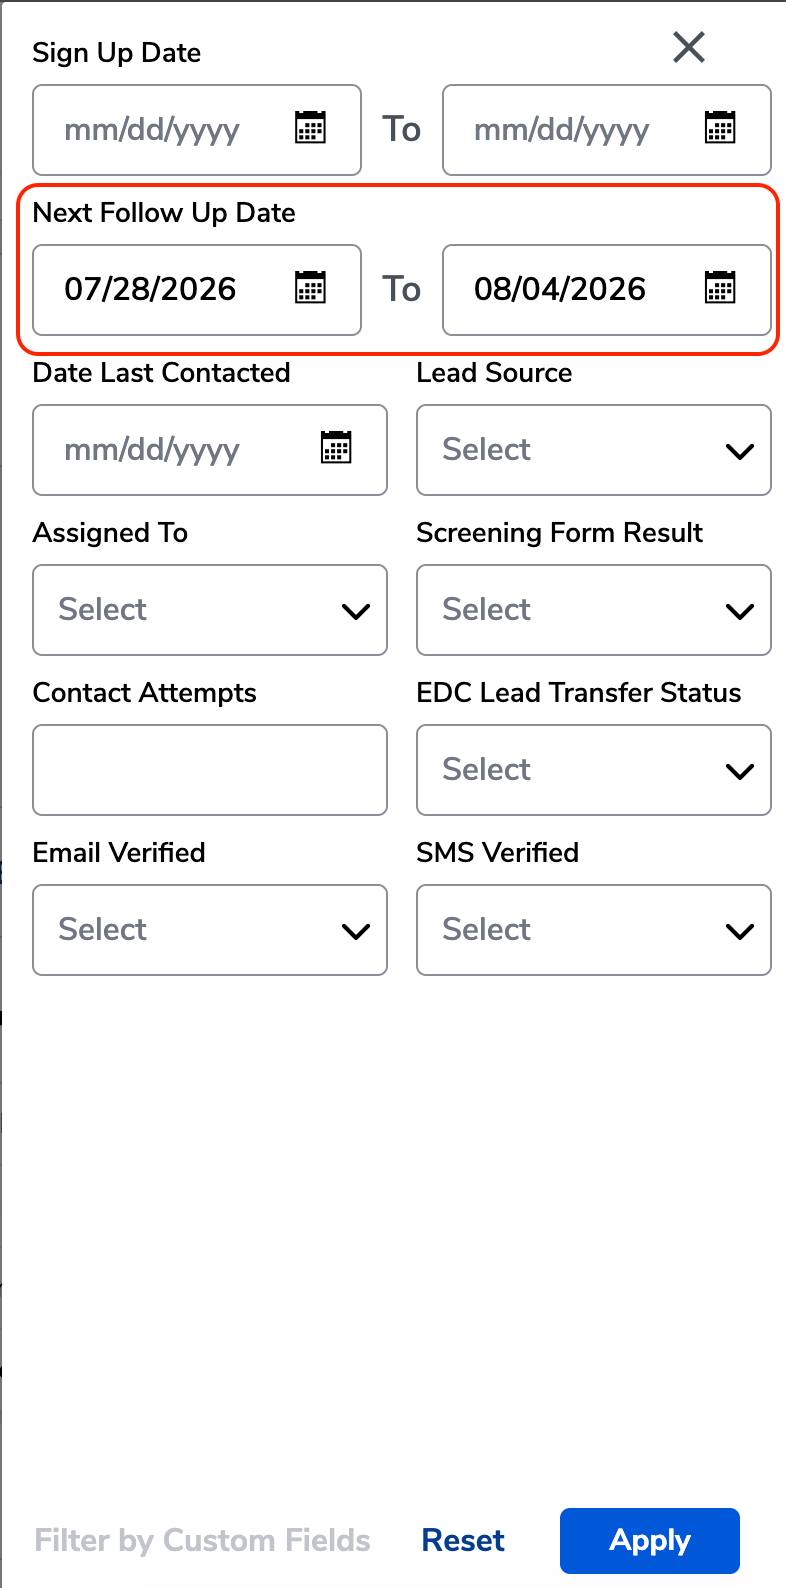Open calendar for Sign Up start date
Screen dimensions: 786x1588
[x=310, y=128]
